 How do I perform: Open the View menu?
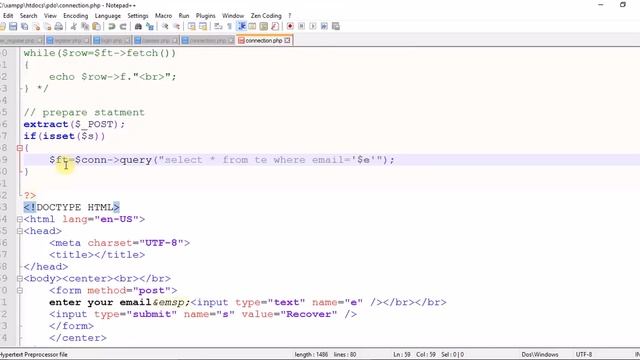pos(50,16)
